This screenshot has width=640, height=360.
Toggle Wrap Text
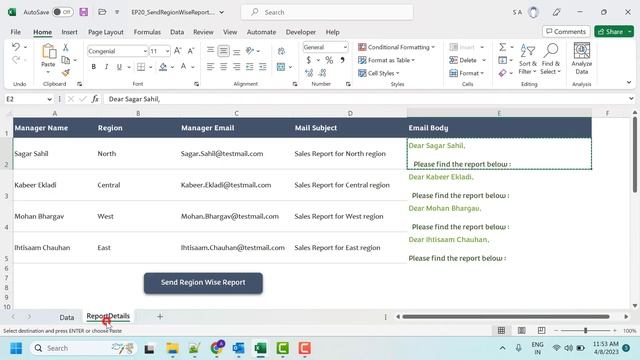(x=281, y=51)
